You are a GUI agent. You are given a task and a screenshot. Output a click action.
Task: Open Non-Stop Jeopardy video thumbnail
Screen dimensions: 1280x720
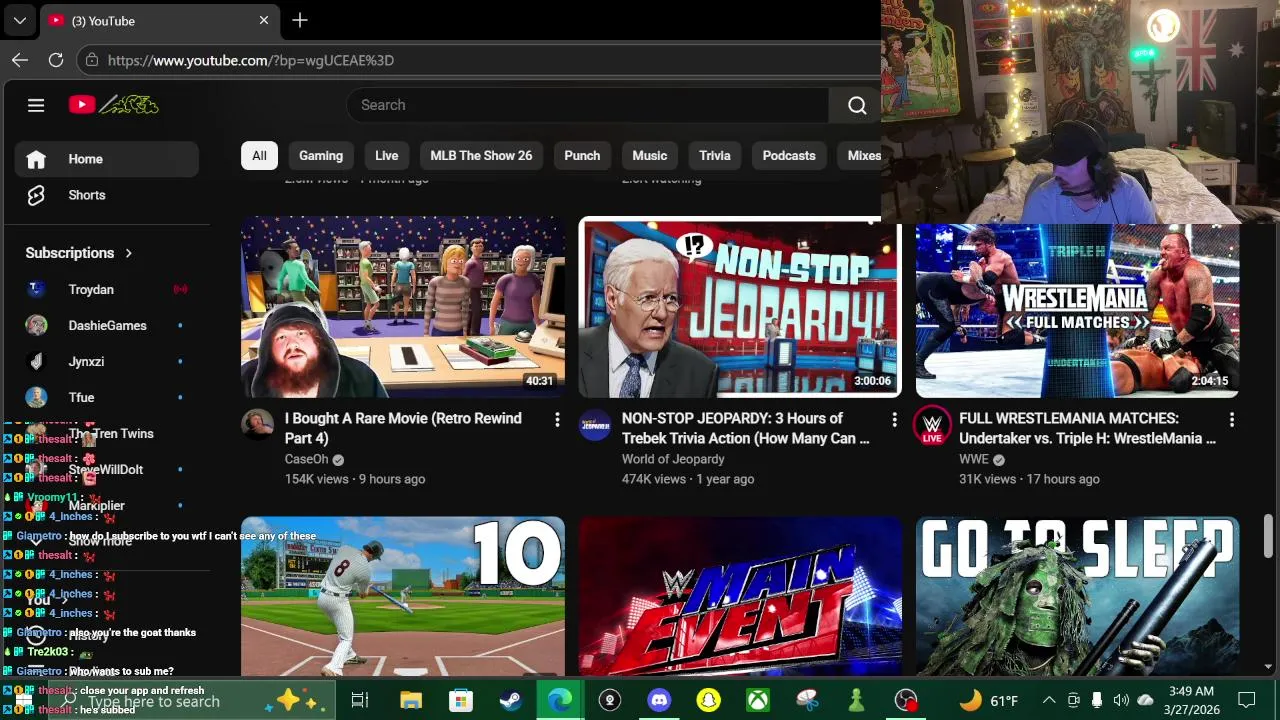(x=740, y=307)
